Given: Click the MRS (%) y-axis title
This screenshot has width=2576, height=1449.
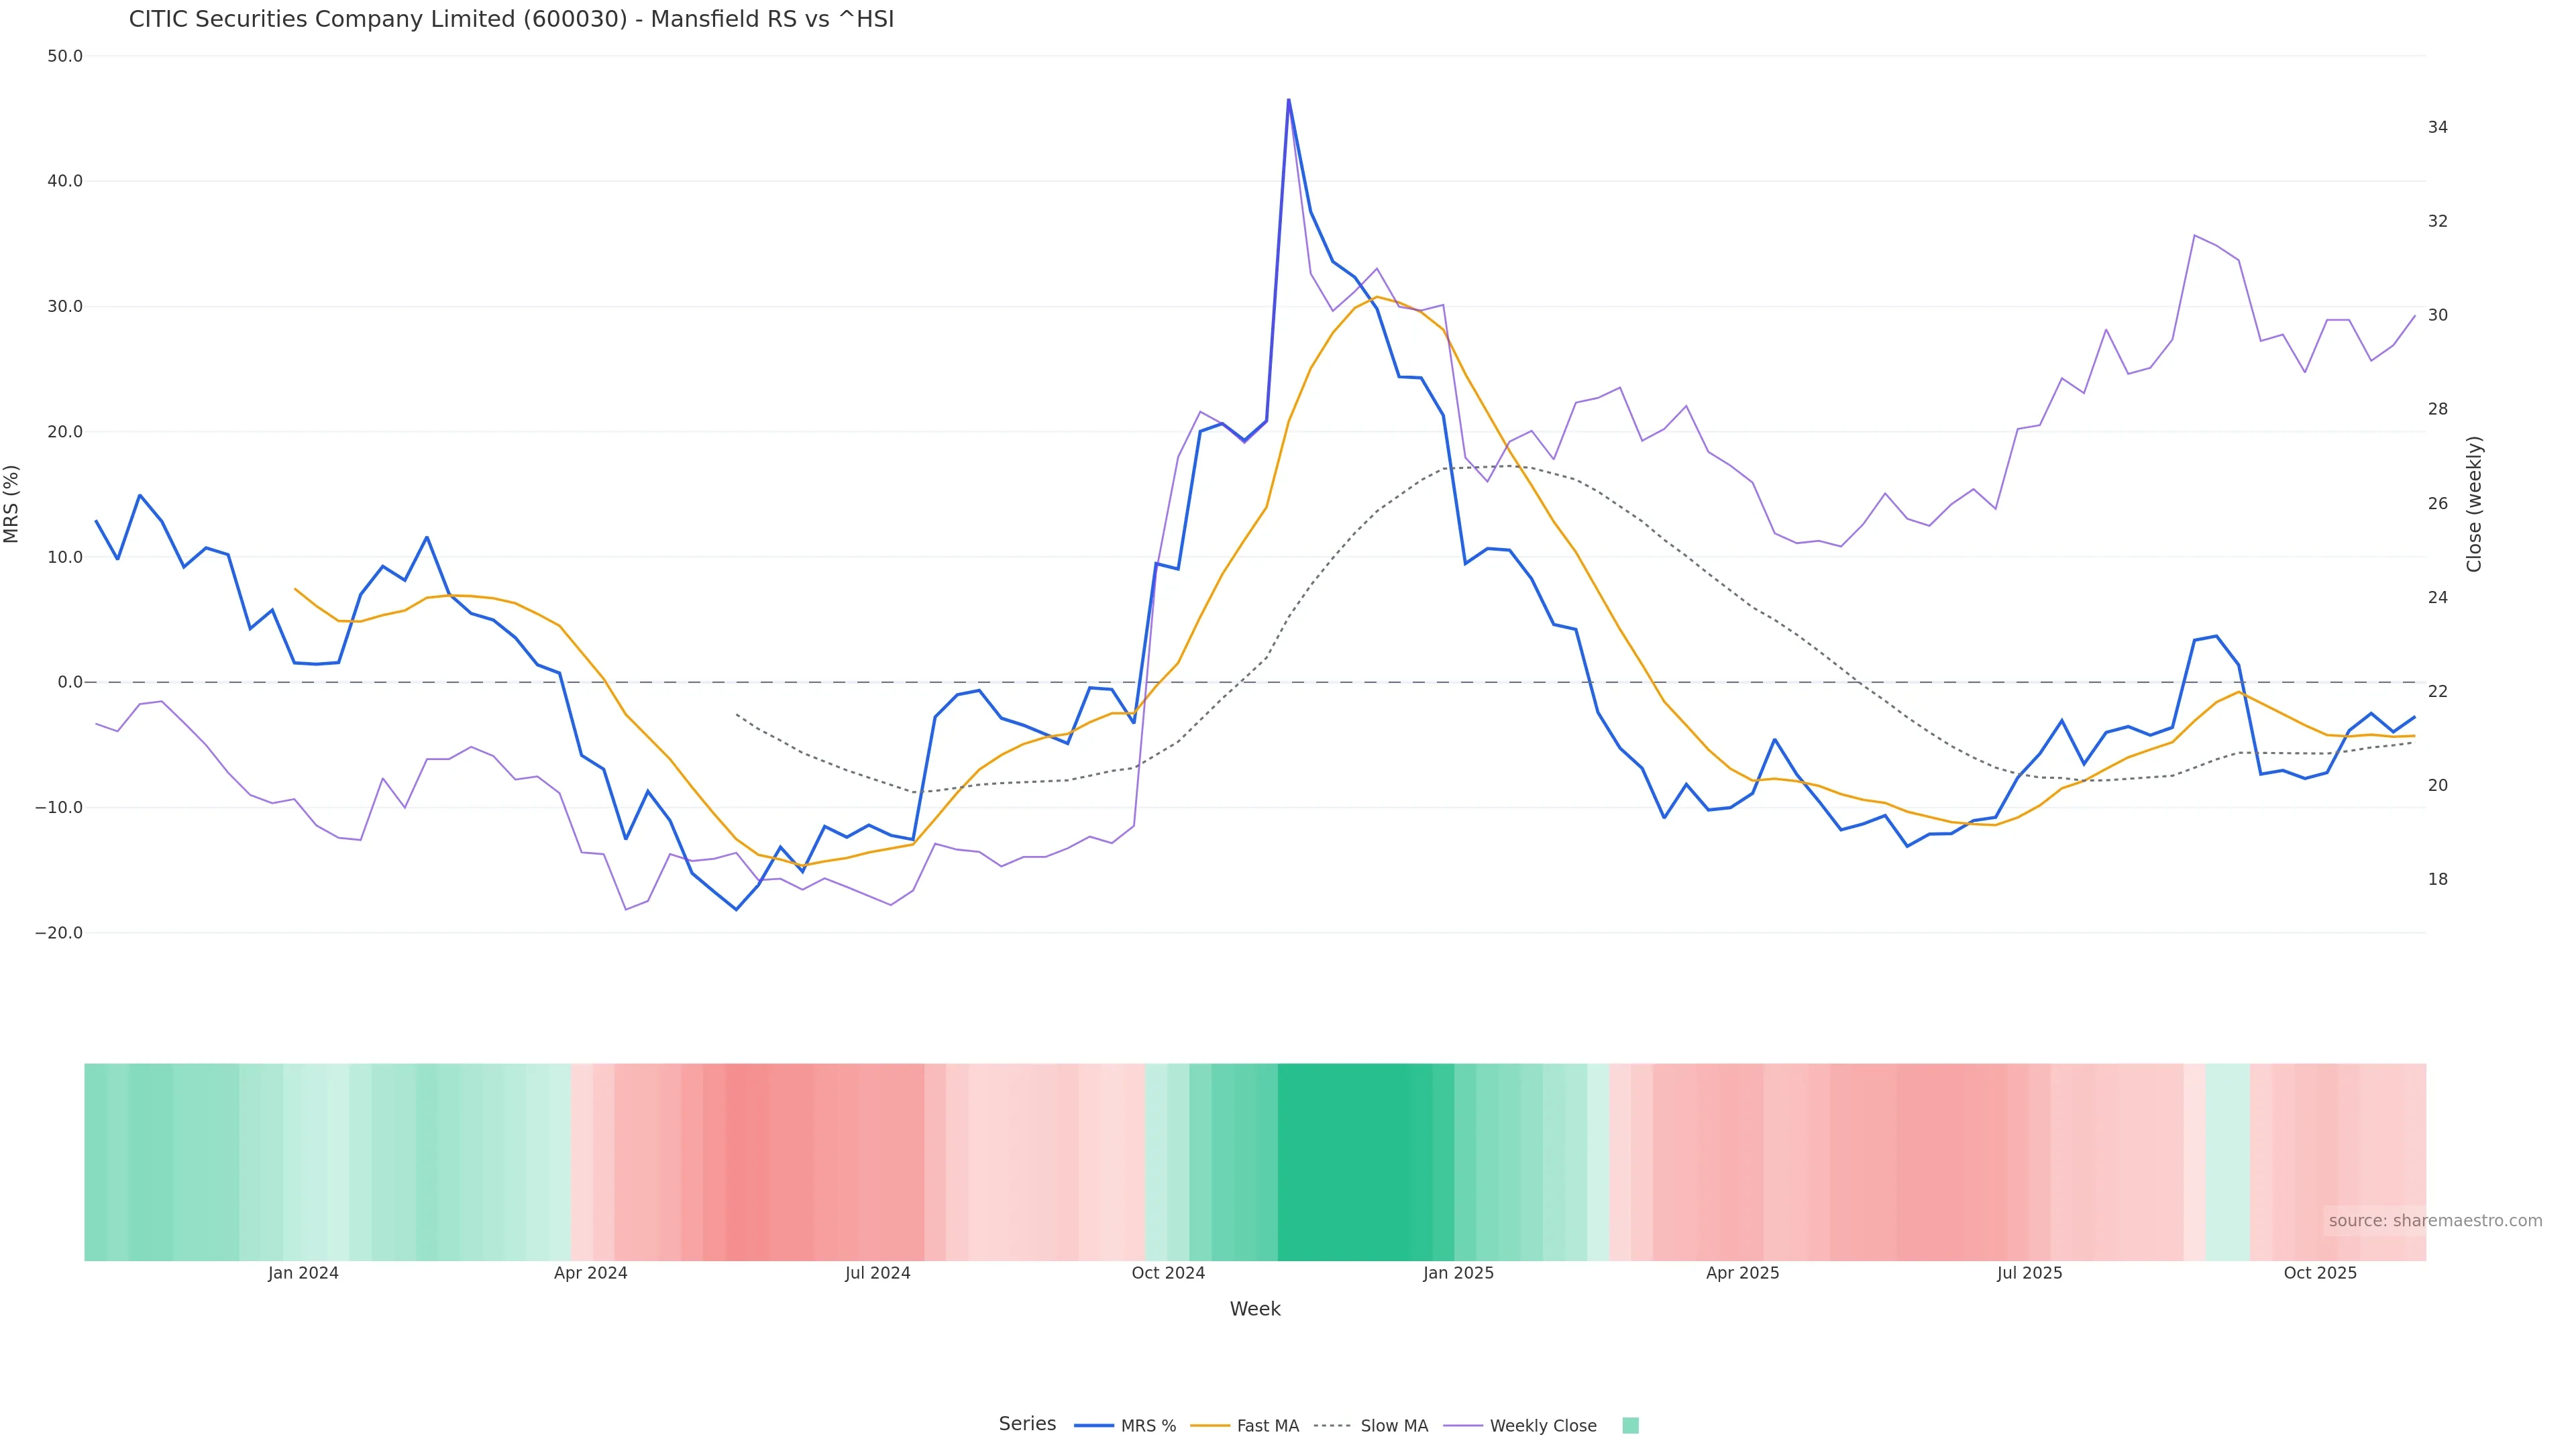Looking at the screenshot, I should coord(12,503).
